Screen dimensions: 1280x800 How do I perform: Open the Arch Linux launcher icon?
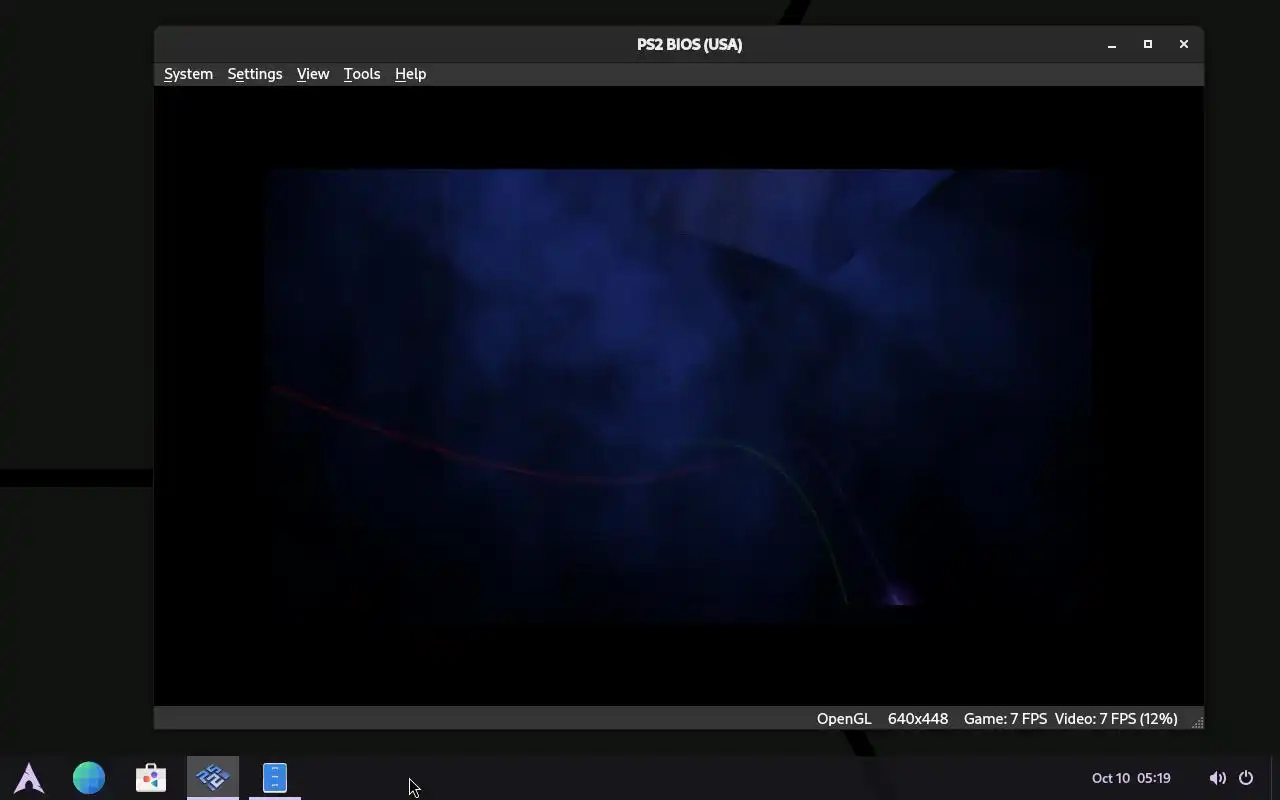click(29, 777)
